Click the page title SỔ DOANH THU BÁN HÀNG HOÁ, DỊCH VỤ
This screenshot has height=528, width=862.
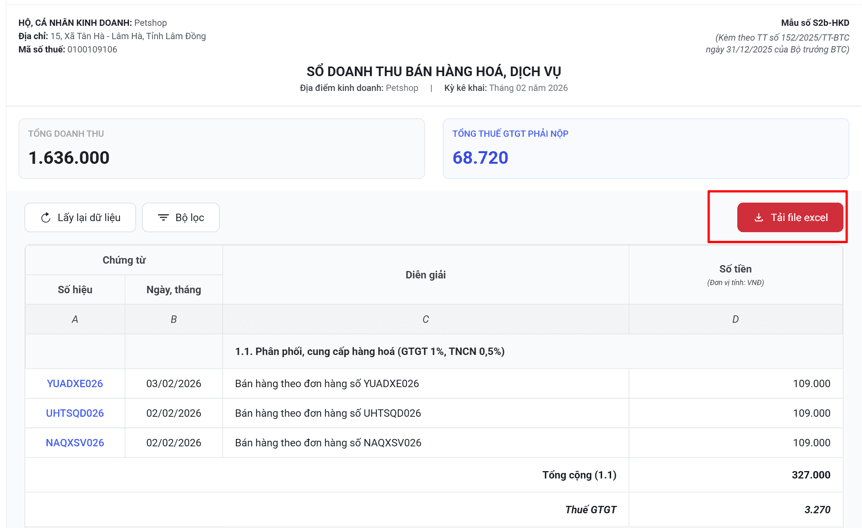coord(434,72)
